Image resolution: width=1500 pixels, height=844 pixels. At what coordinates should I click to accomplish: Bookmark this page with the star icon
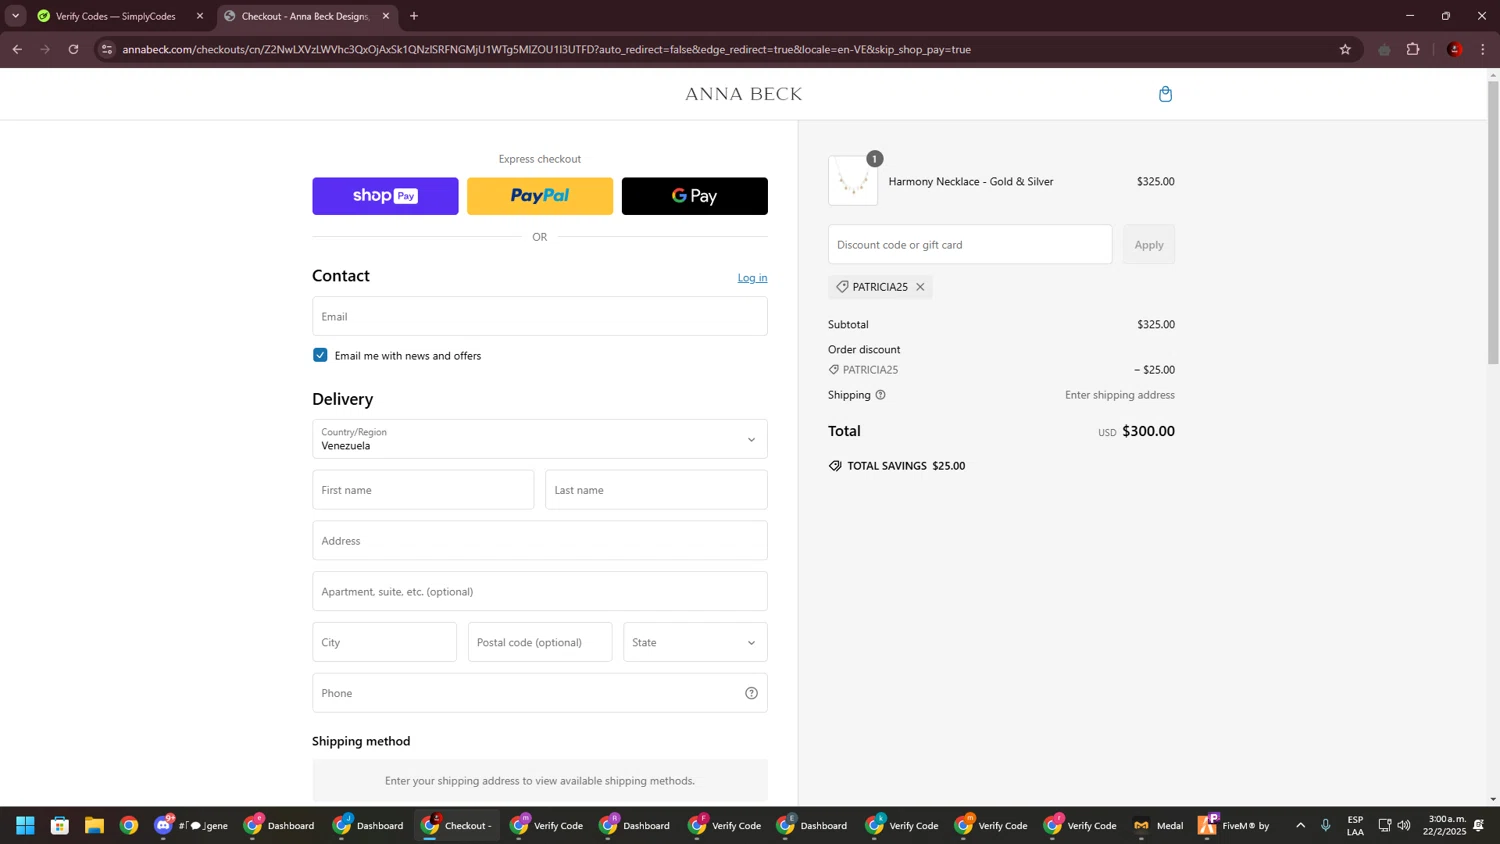[1345, 49]
